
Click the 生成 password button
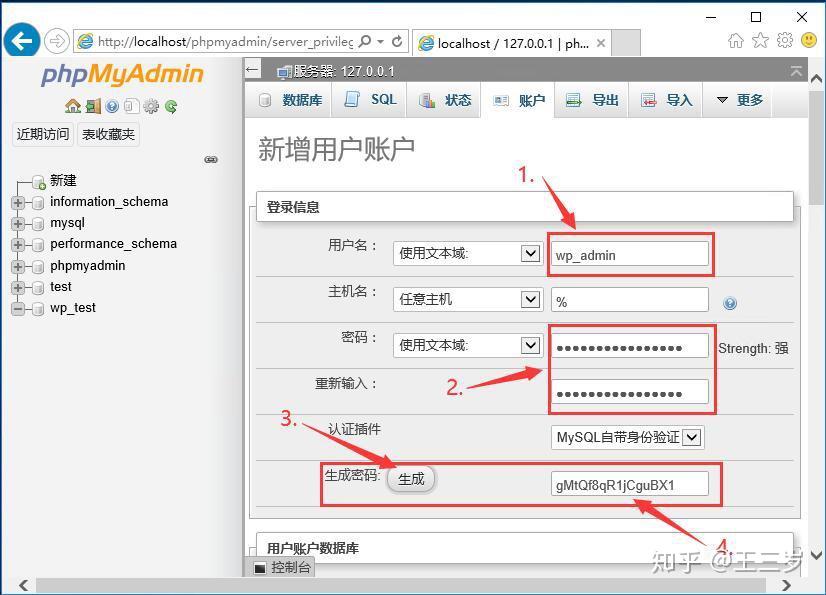point(411,479)
